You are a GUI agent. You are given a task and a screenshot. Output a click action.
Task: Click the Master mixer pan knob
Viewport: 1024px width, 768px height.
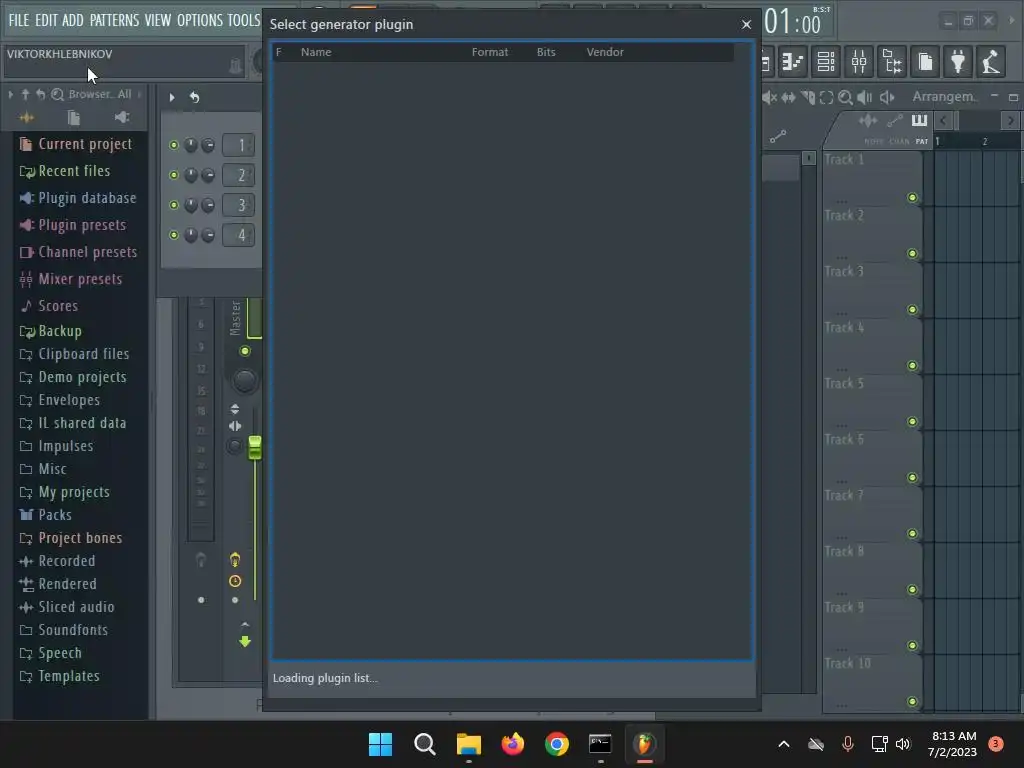(244, 381)
